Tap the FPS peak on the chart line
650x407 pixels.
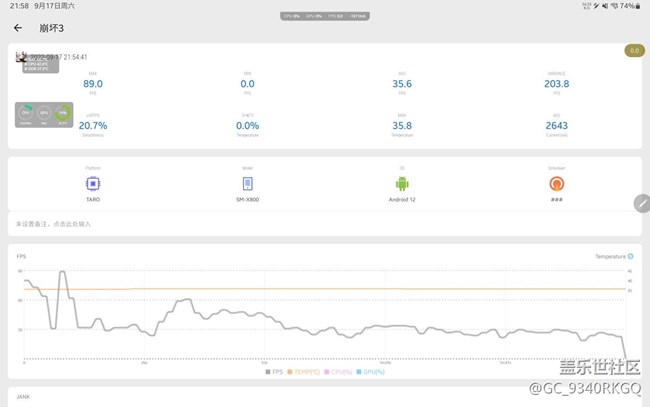click(x=62, y=272)
